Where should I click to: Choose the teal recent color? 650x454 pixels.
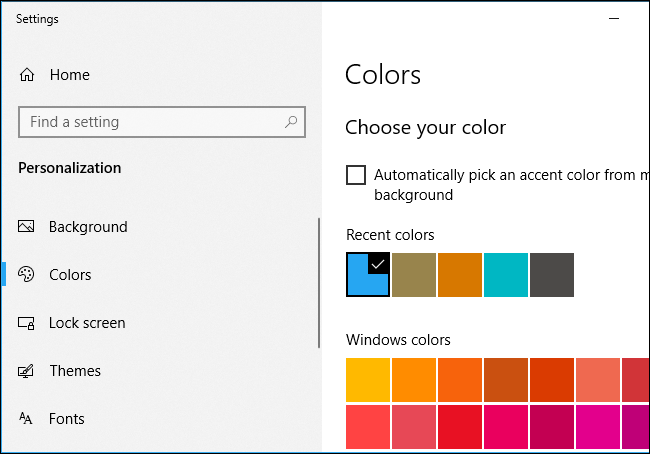pyautogui.click(x=506, y=274)
